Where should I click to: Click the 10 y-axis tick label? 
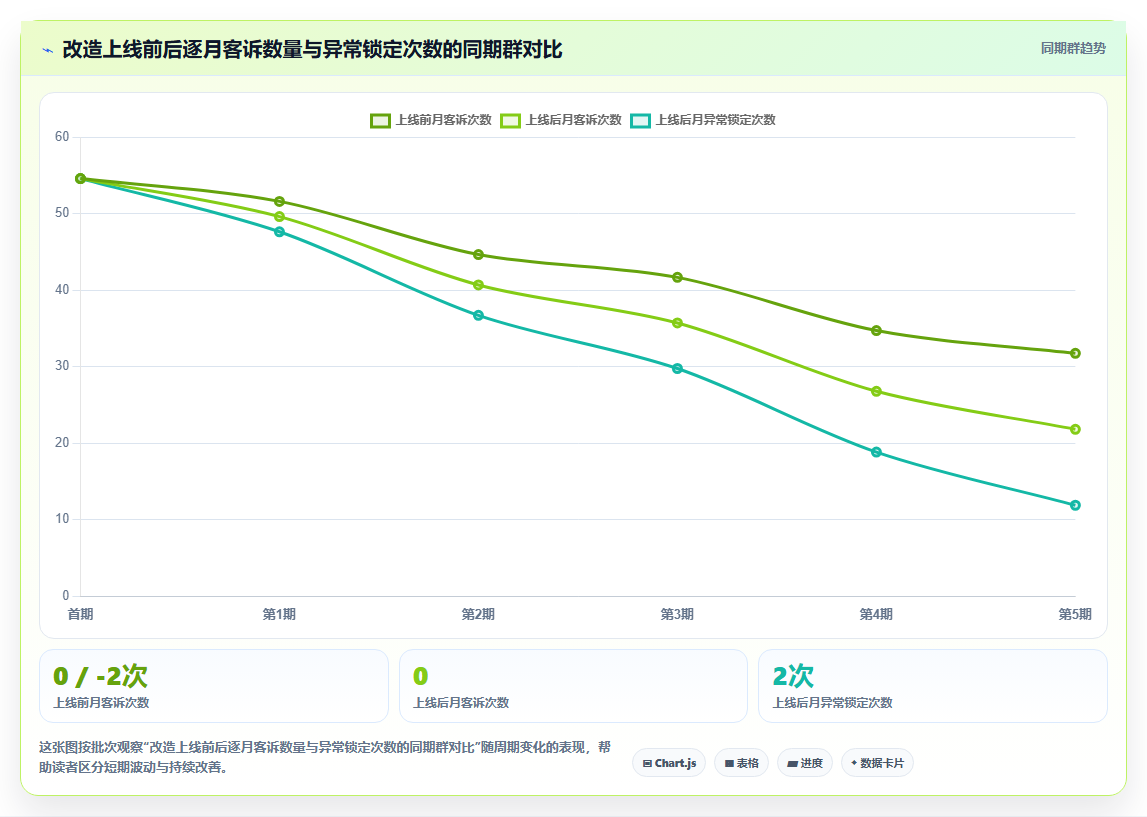click(x=62, y=519)
